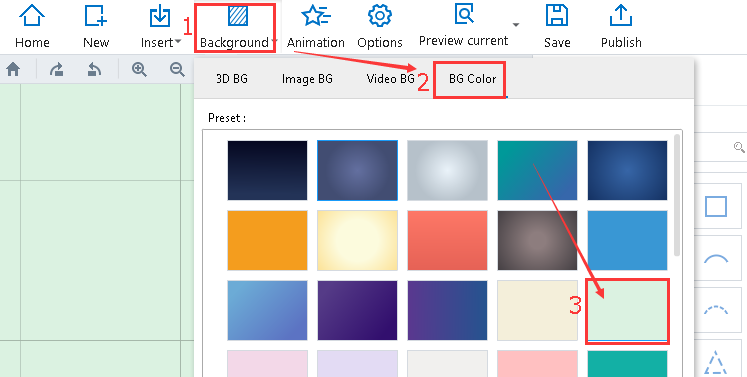Viewport: 747px width, 377px height.
Task: Pick the dark navy gradient preset
Action: [x=267, y=170]
